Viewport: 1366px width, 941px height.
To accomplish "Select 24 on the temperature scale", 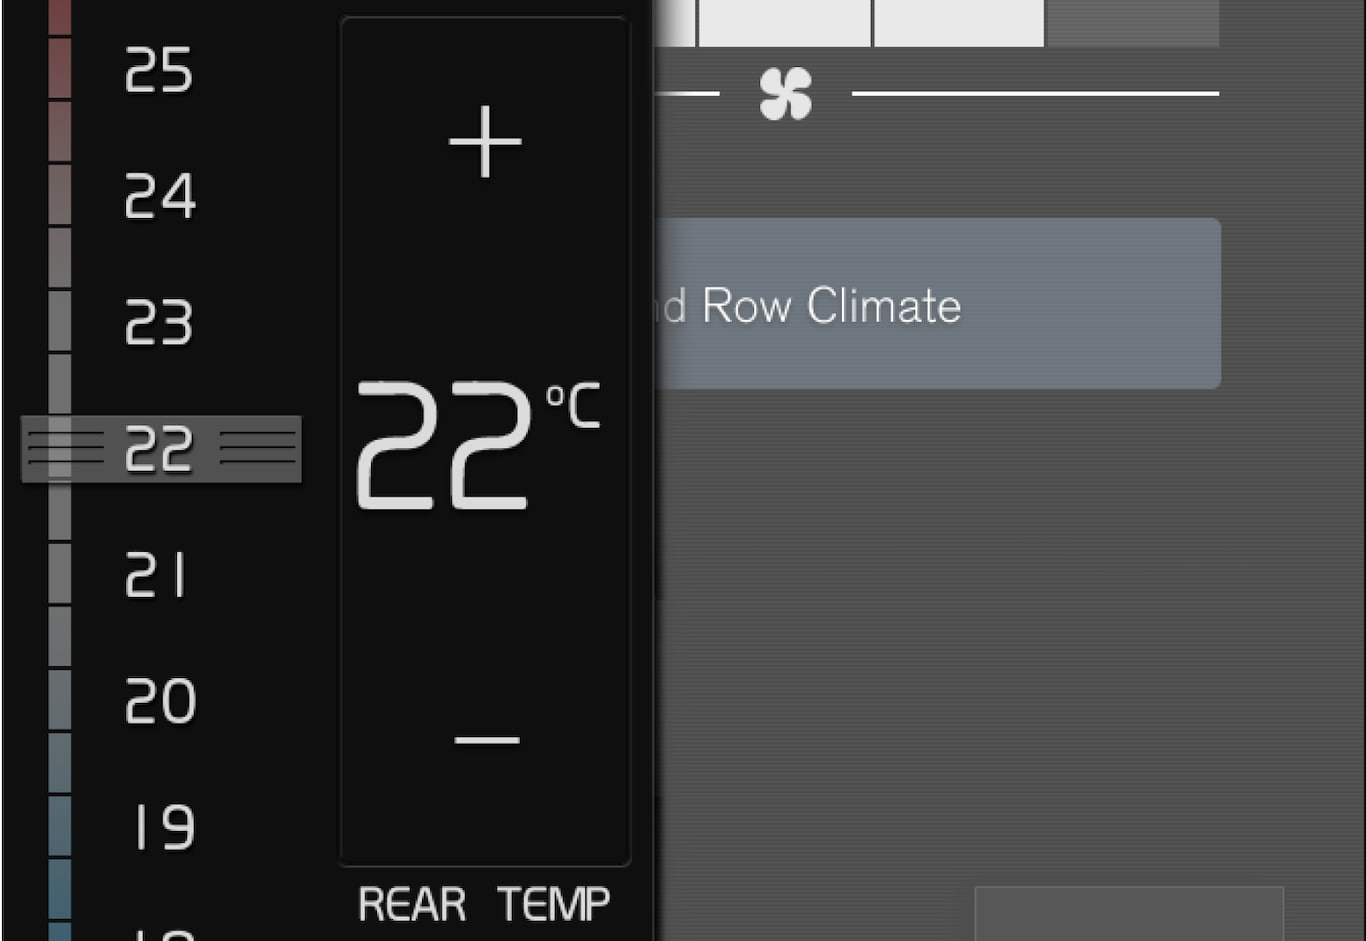I will coord(160,196).
